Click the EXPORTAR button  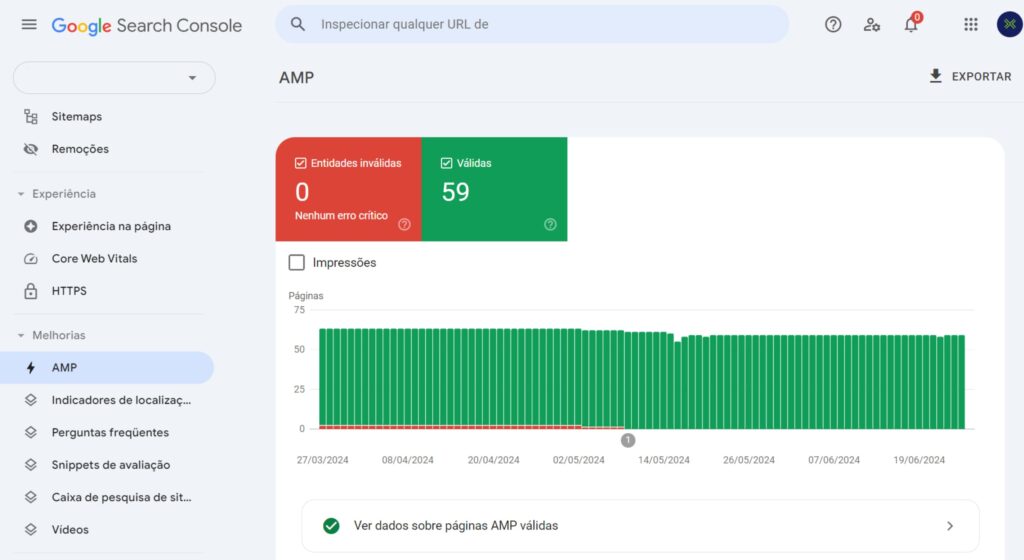tap(970, 76)
